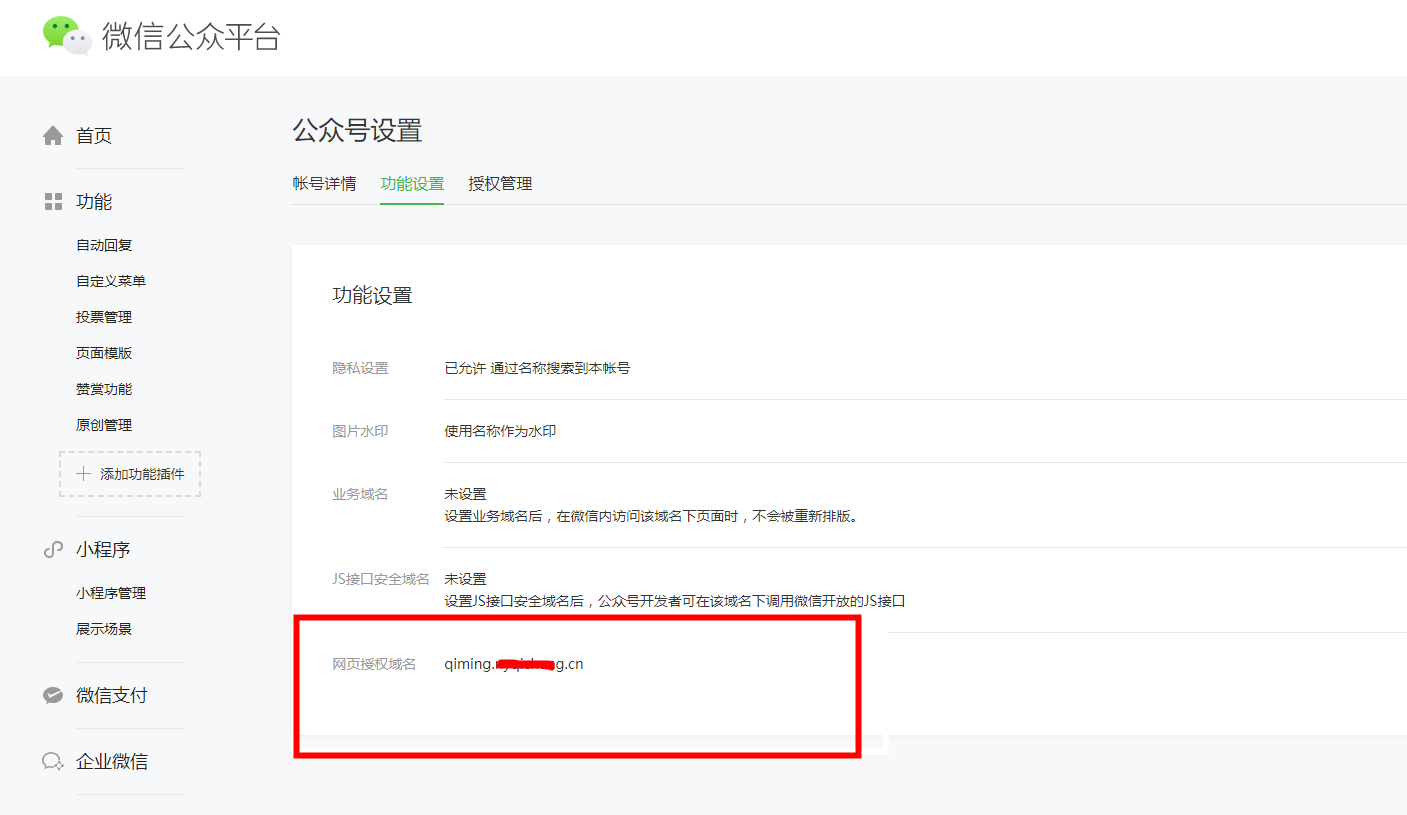Click the WeChat logo icon
Screen dimensions: 1407x815
coord(67,35)
